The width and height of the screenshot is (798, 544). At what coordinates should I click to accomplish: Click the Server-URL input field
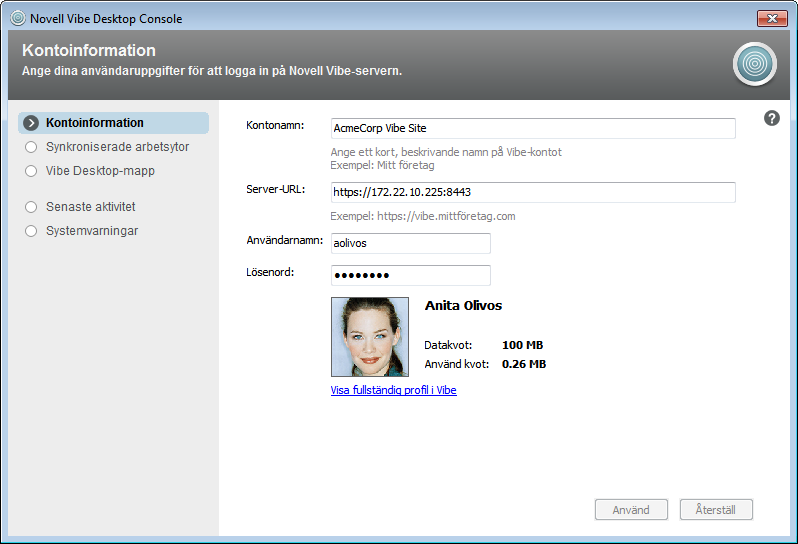[x=533, y=192]
